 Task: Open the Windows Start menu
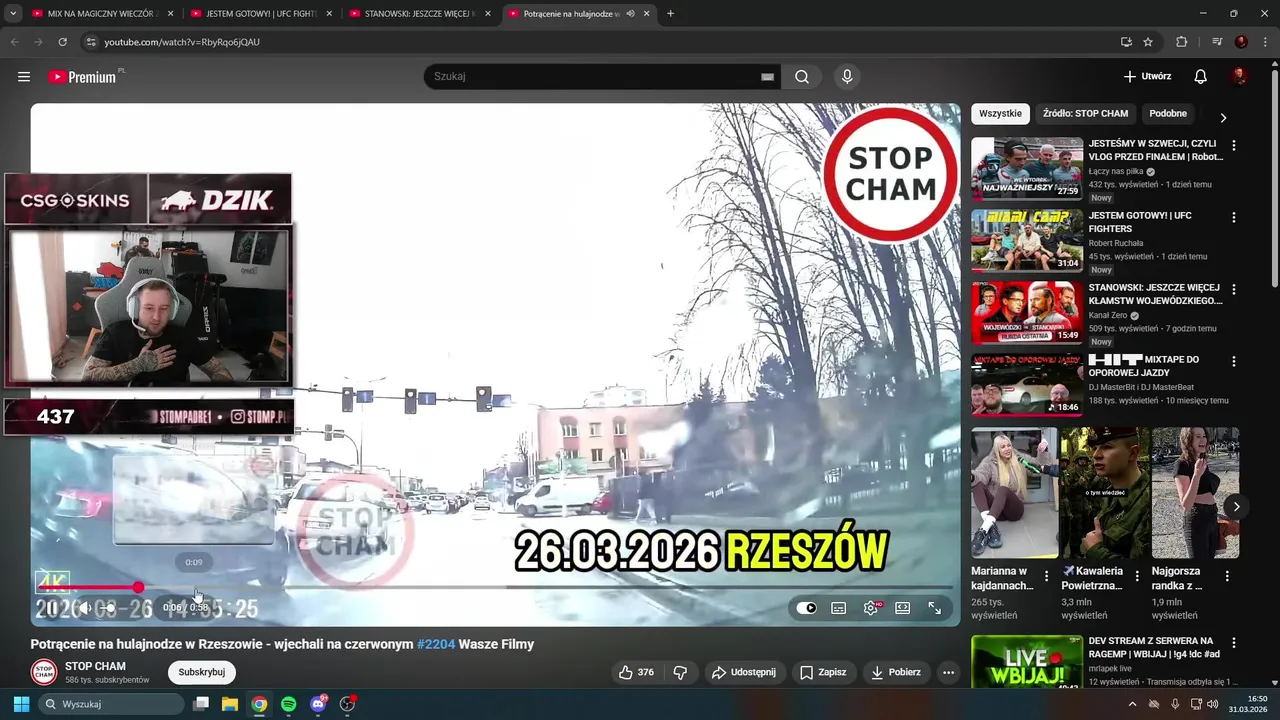(21, 704)
